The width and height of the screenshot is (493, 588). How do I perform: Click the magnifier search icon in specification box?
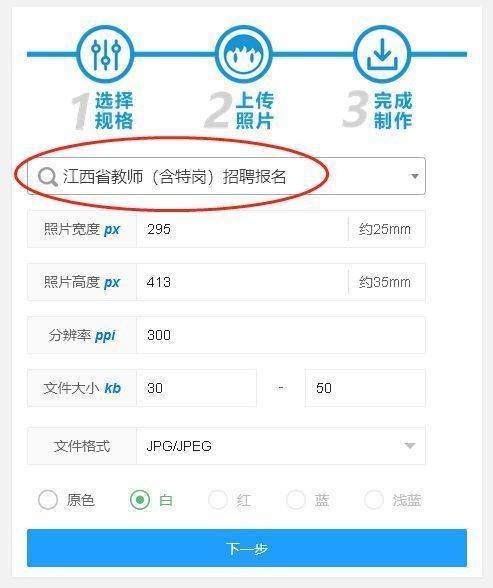pos(48,177)
